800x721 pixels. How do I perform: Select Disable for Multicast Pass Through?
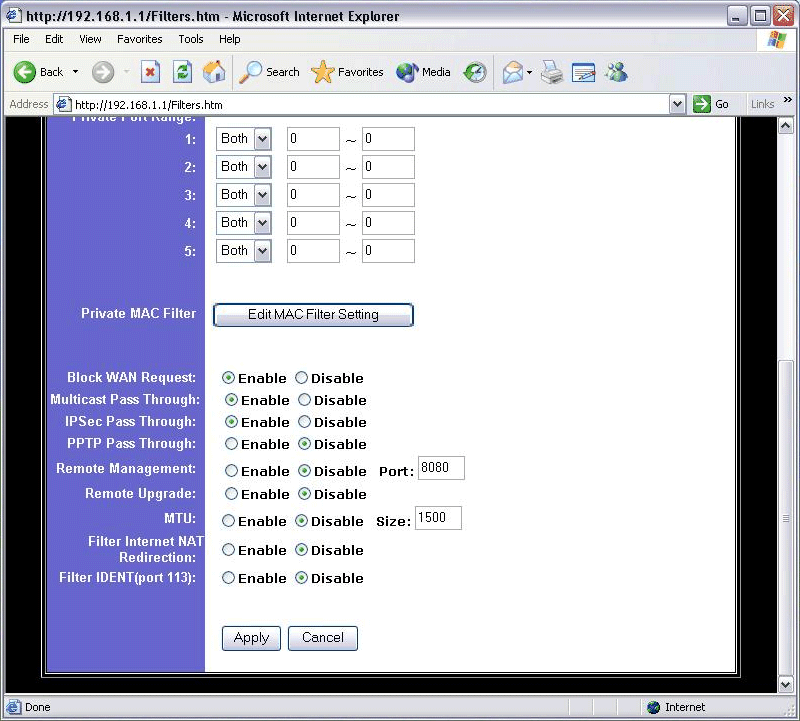305,400
